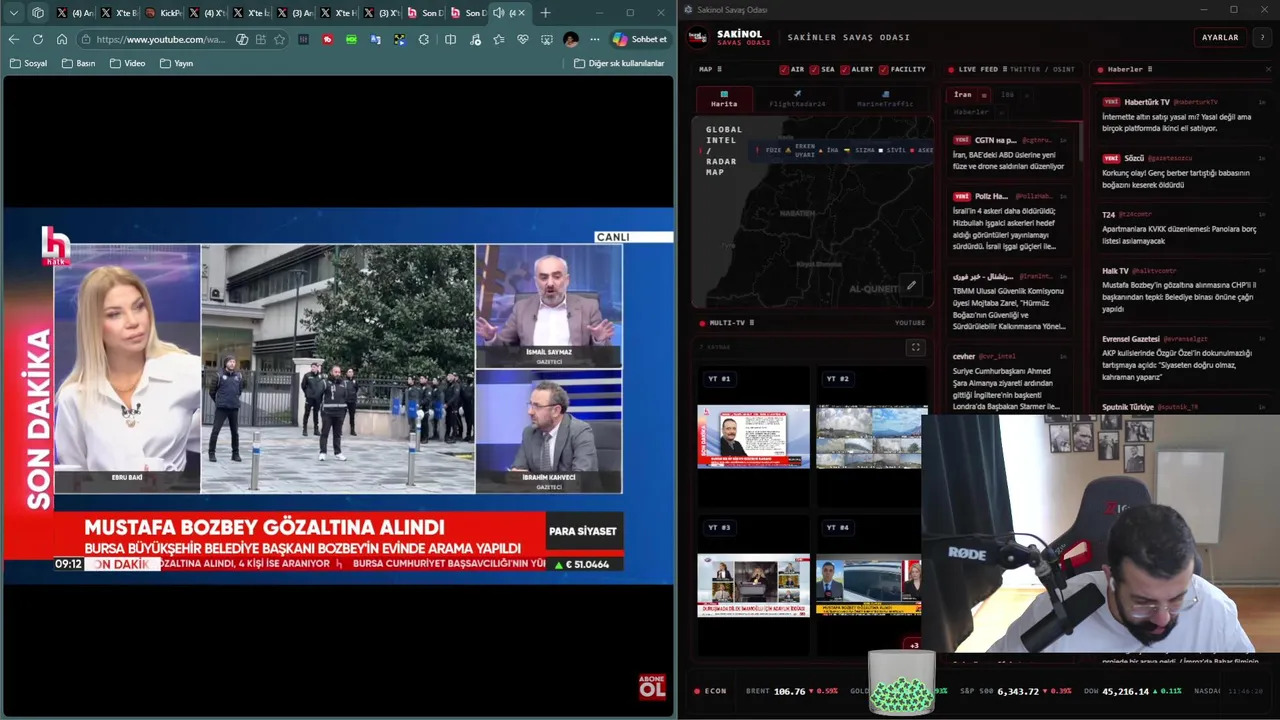The width and height of the screenshot is (1280, 720).
Task: Switch to the MarineTraffic tab
Action: coord(885,99)
